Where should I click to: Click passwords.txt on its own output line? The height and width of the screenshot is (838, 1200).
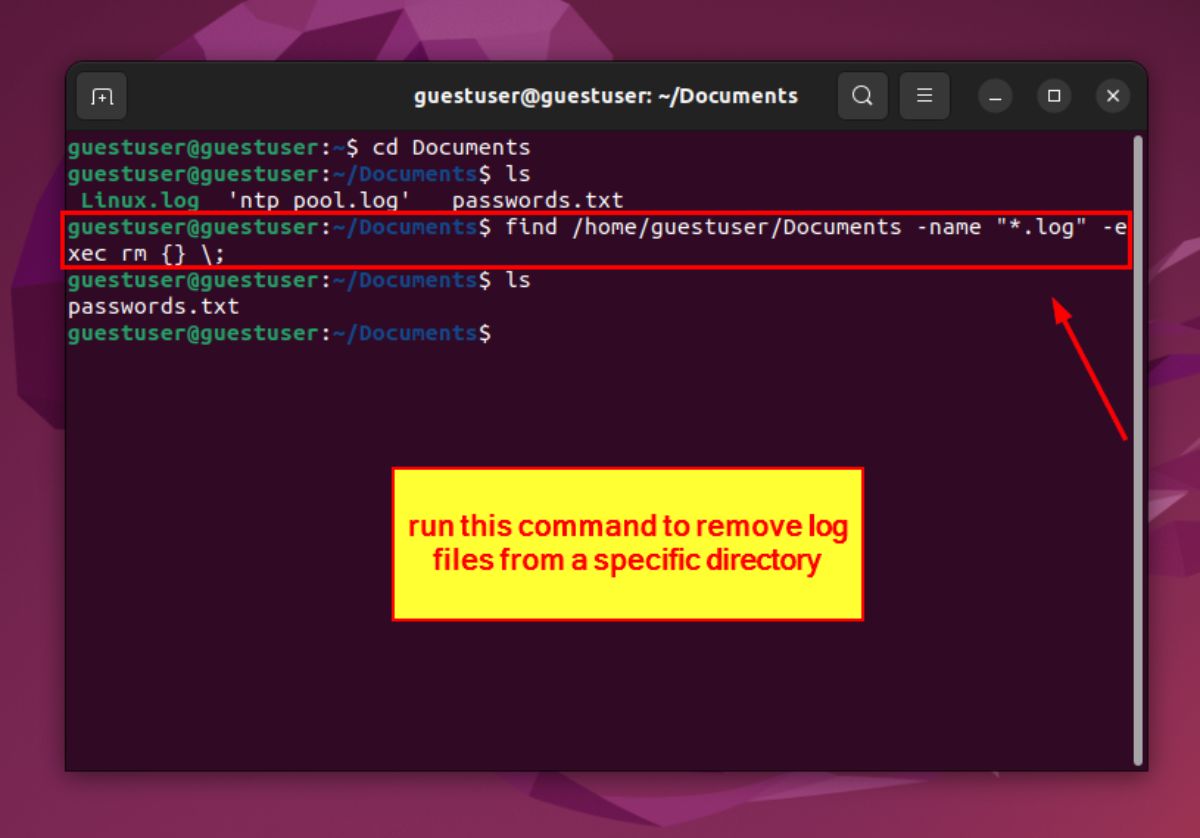click(154, 306)
